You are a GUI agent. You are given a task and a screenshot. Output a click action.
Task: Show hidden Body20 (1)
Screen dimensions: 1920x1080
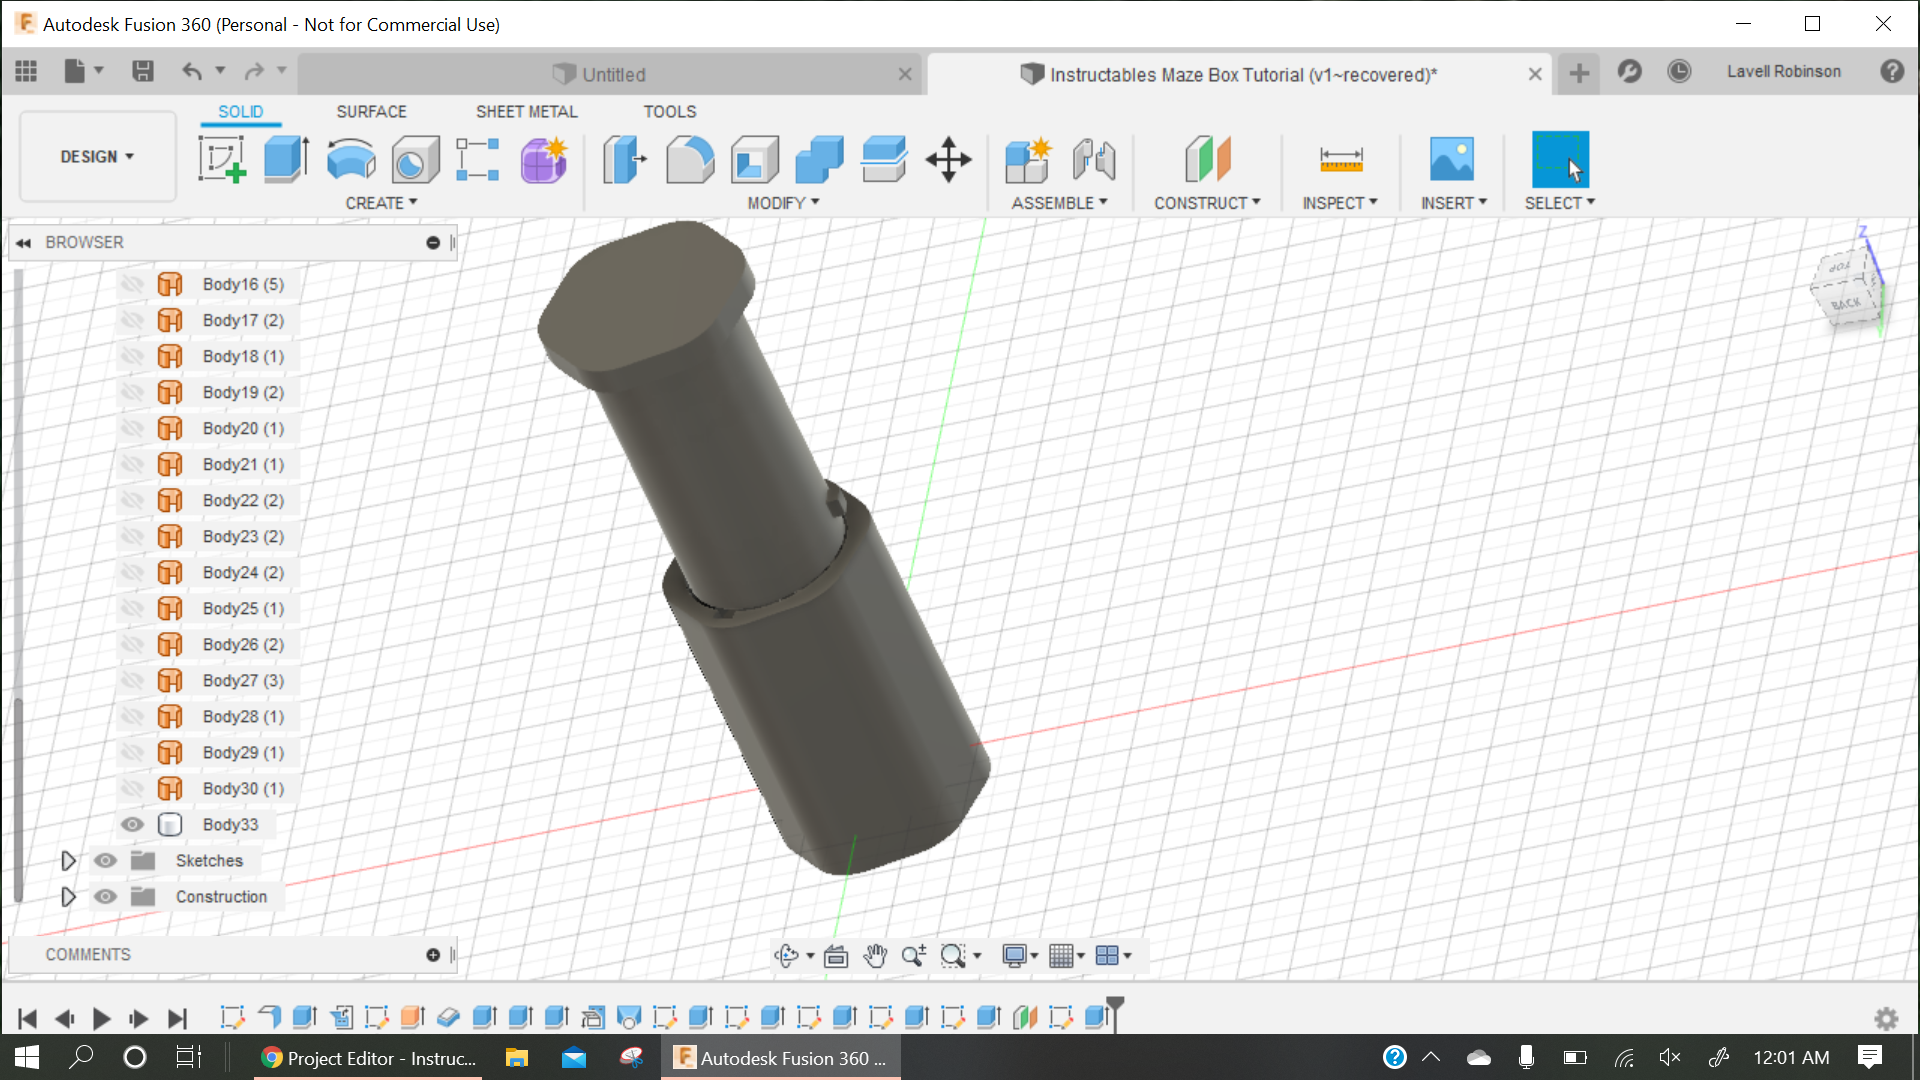coord(132,428)
